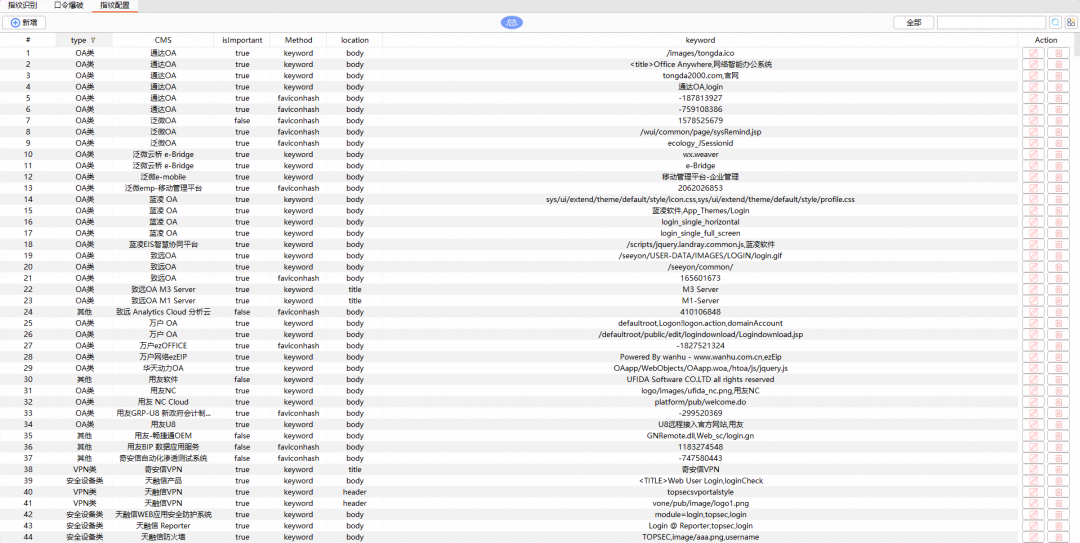Screen dimensions: 1080x543
Task: Edit row 22 M3 Server entry
Action: [1033, 289]
